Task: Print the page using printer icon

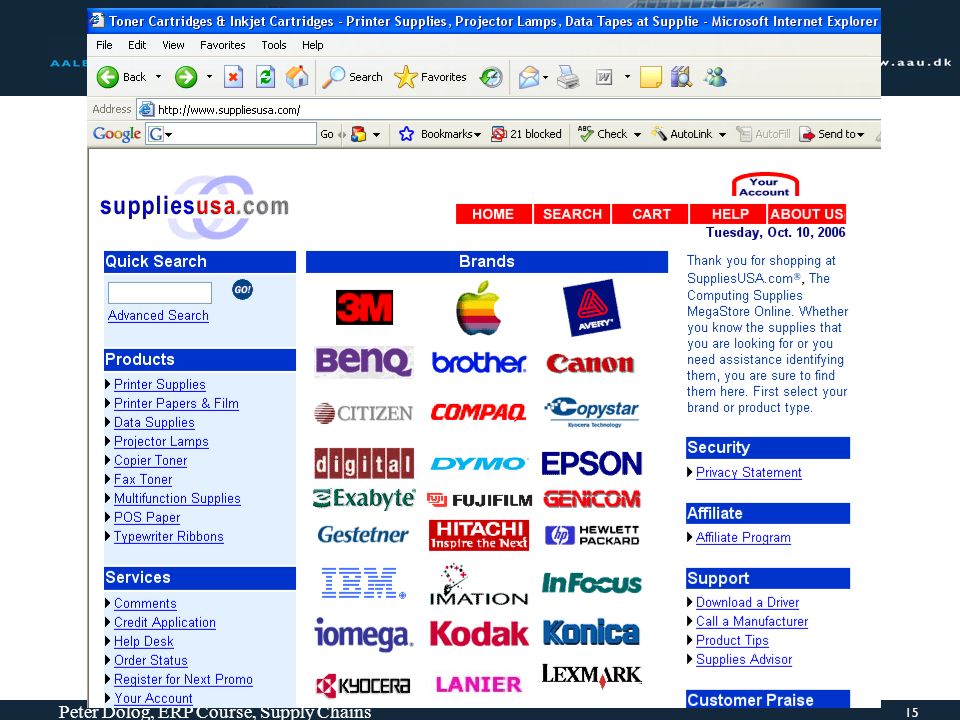Action: pyautogui.click(x=568, y=77)
